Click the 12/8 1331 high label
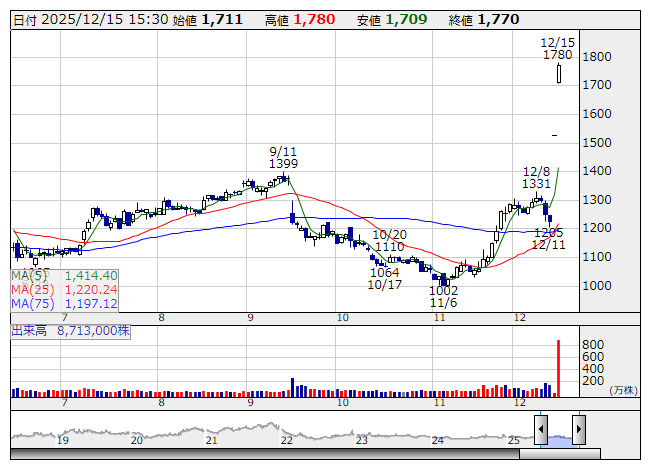This screenshot has width=653, height=470. pos(536,177)
